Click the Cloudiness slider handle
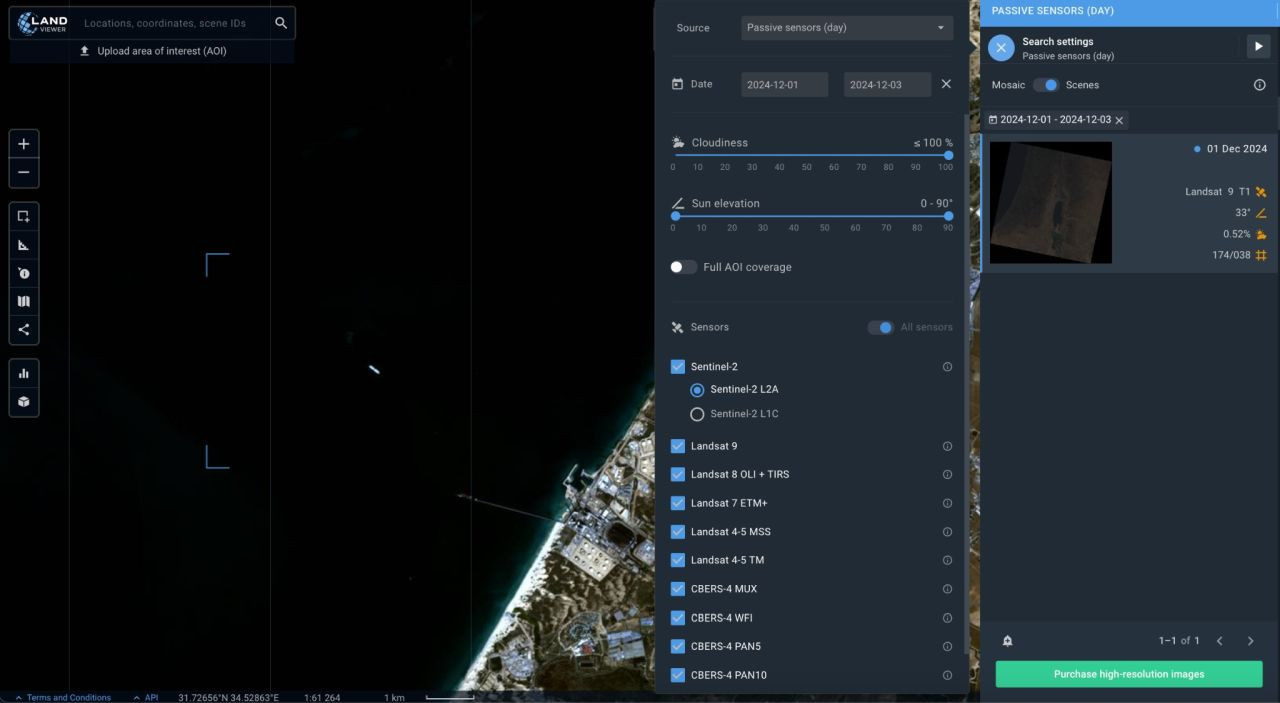 pos(948,155)
